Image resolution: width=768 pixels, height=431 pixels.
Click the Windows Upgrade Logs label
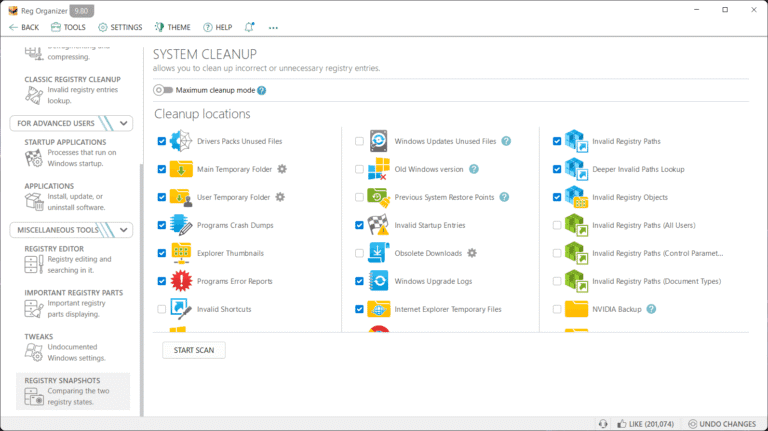(433, 281)
